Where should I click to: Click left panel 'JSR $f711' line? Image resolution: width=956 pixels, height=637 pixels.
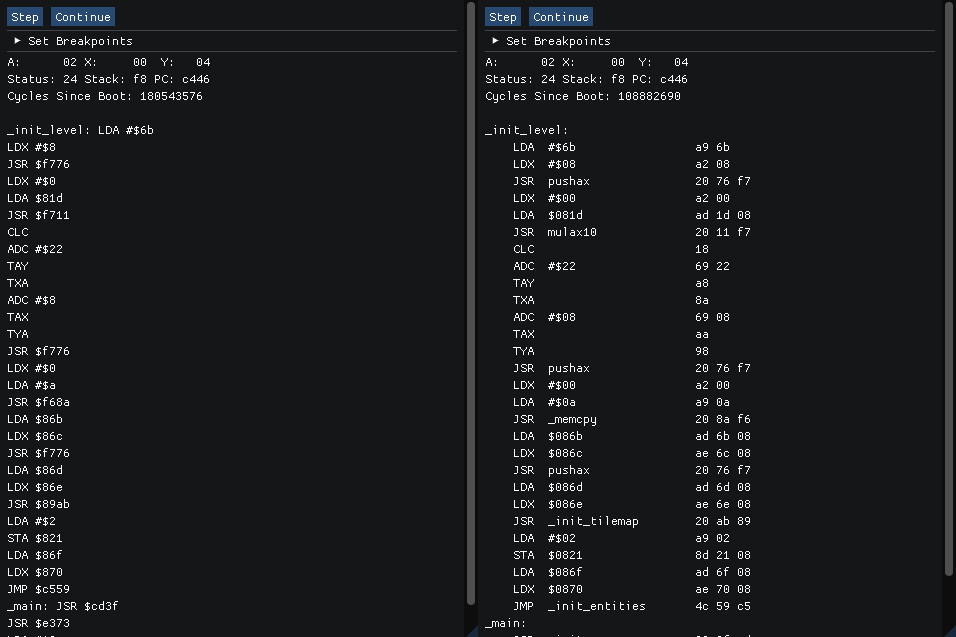pos(38,215)
